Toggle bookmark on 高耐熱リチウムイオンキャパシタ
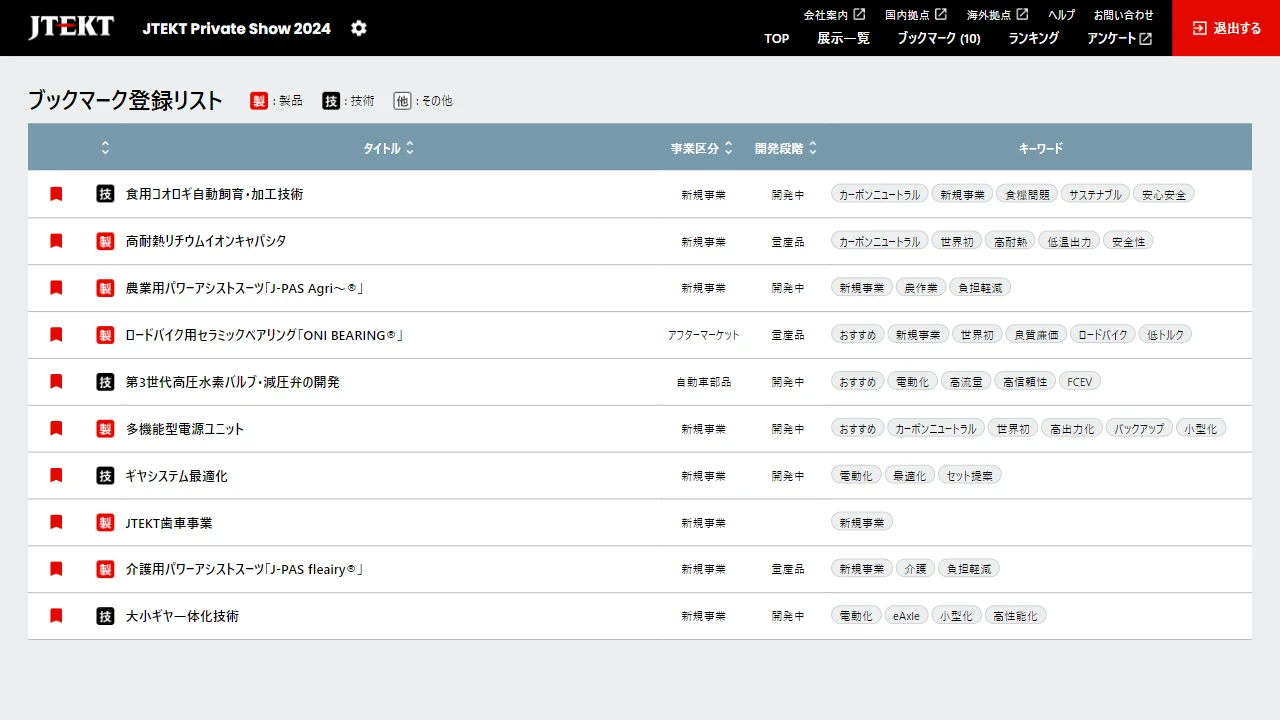The width and height of the screenshot is (1280, 720). (56, 241)
